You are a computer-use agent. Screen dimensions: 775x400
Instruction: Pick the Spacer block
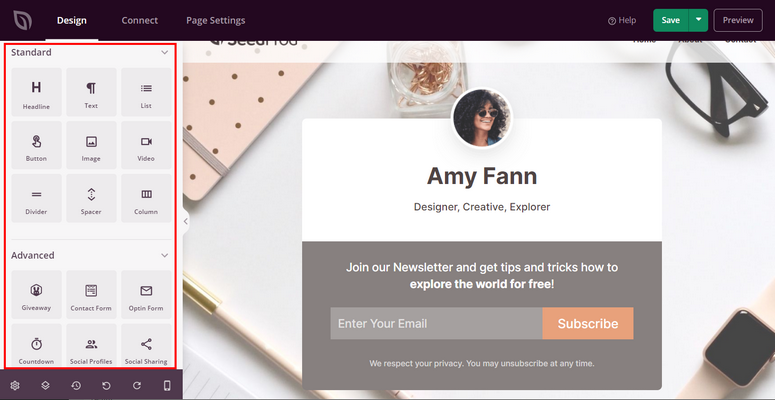[91, 198]
